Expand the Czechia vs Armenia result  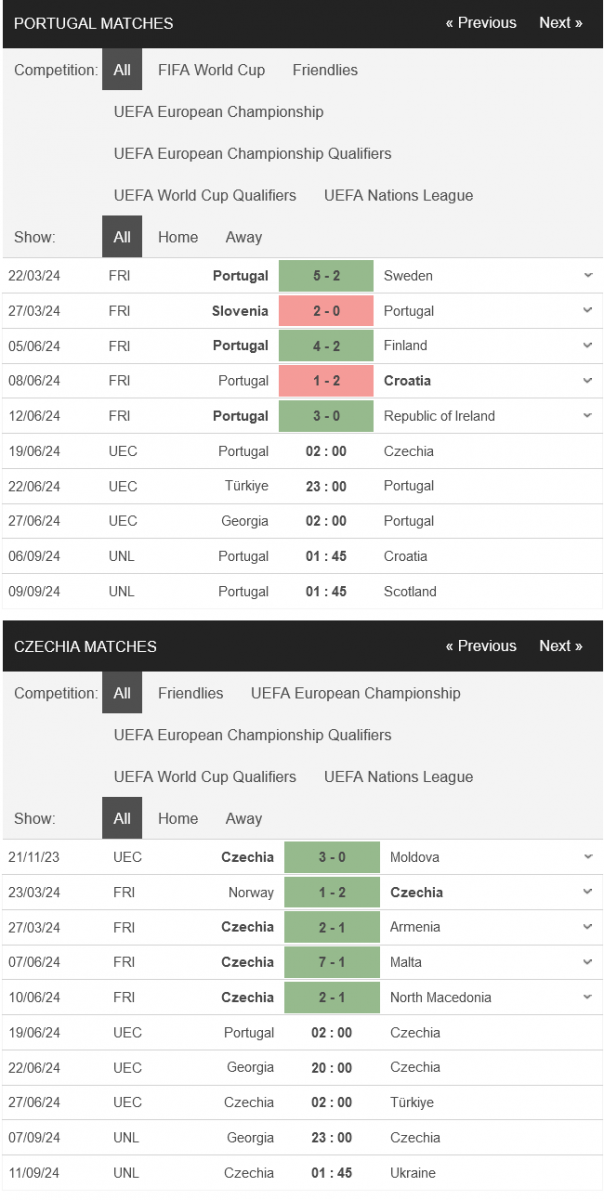pos(588,927)
